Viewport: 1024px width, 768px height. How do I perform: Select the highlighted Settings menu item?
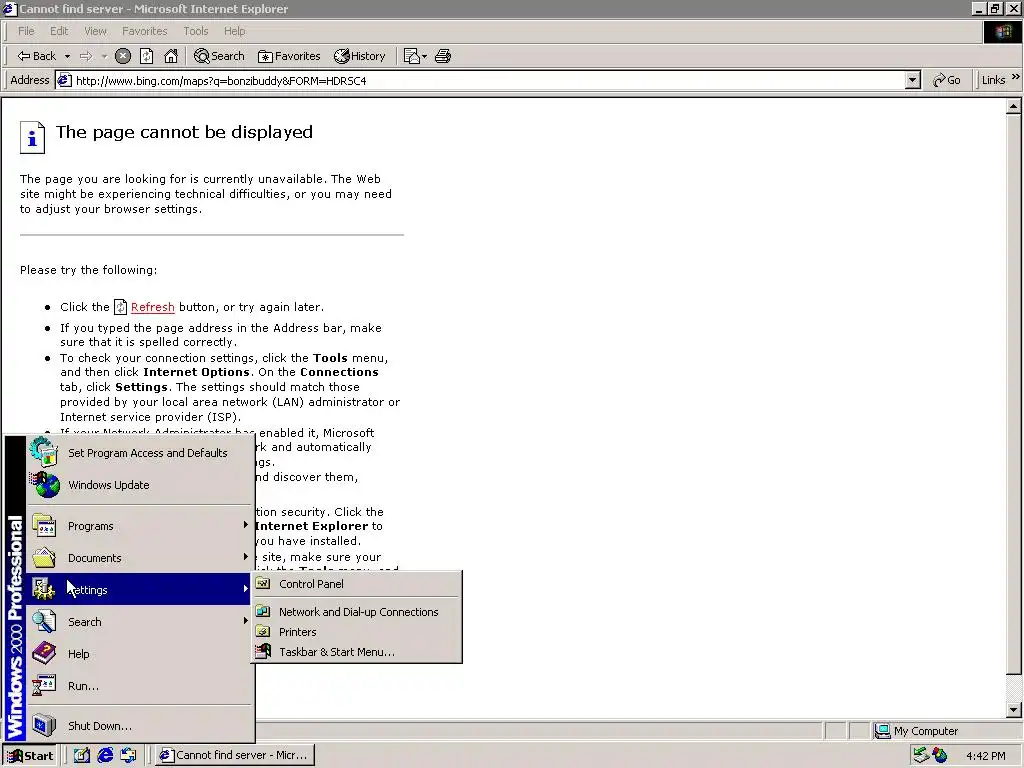pyautogui.click(x=139, y=590)
